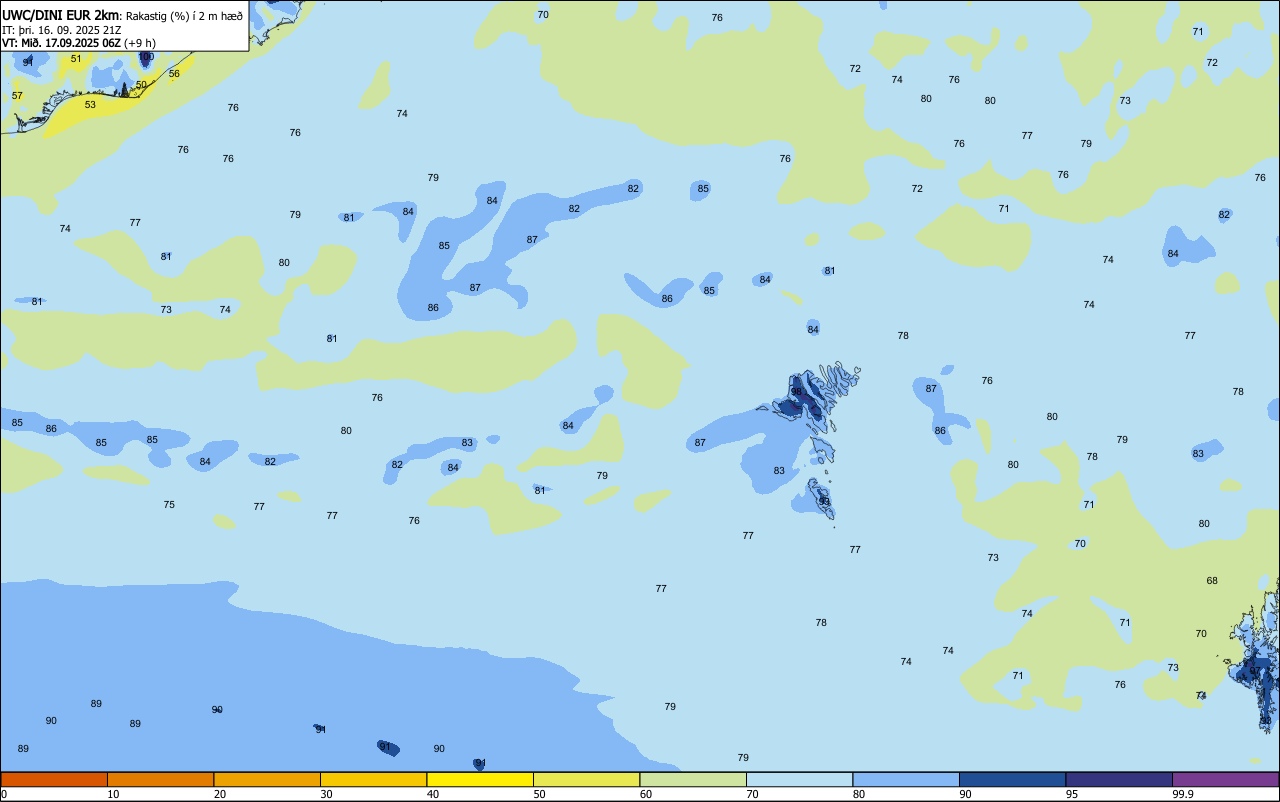Choose the dark blue 90–95 legend swatch

(1012, 779)
